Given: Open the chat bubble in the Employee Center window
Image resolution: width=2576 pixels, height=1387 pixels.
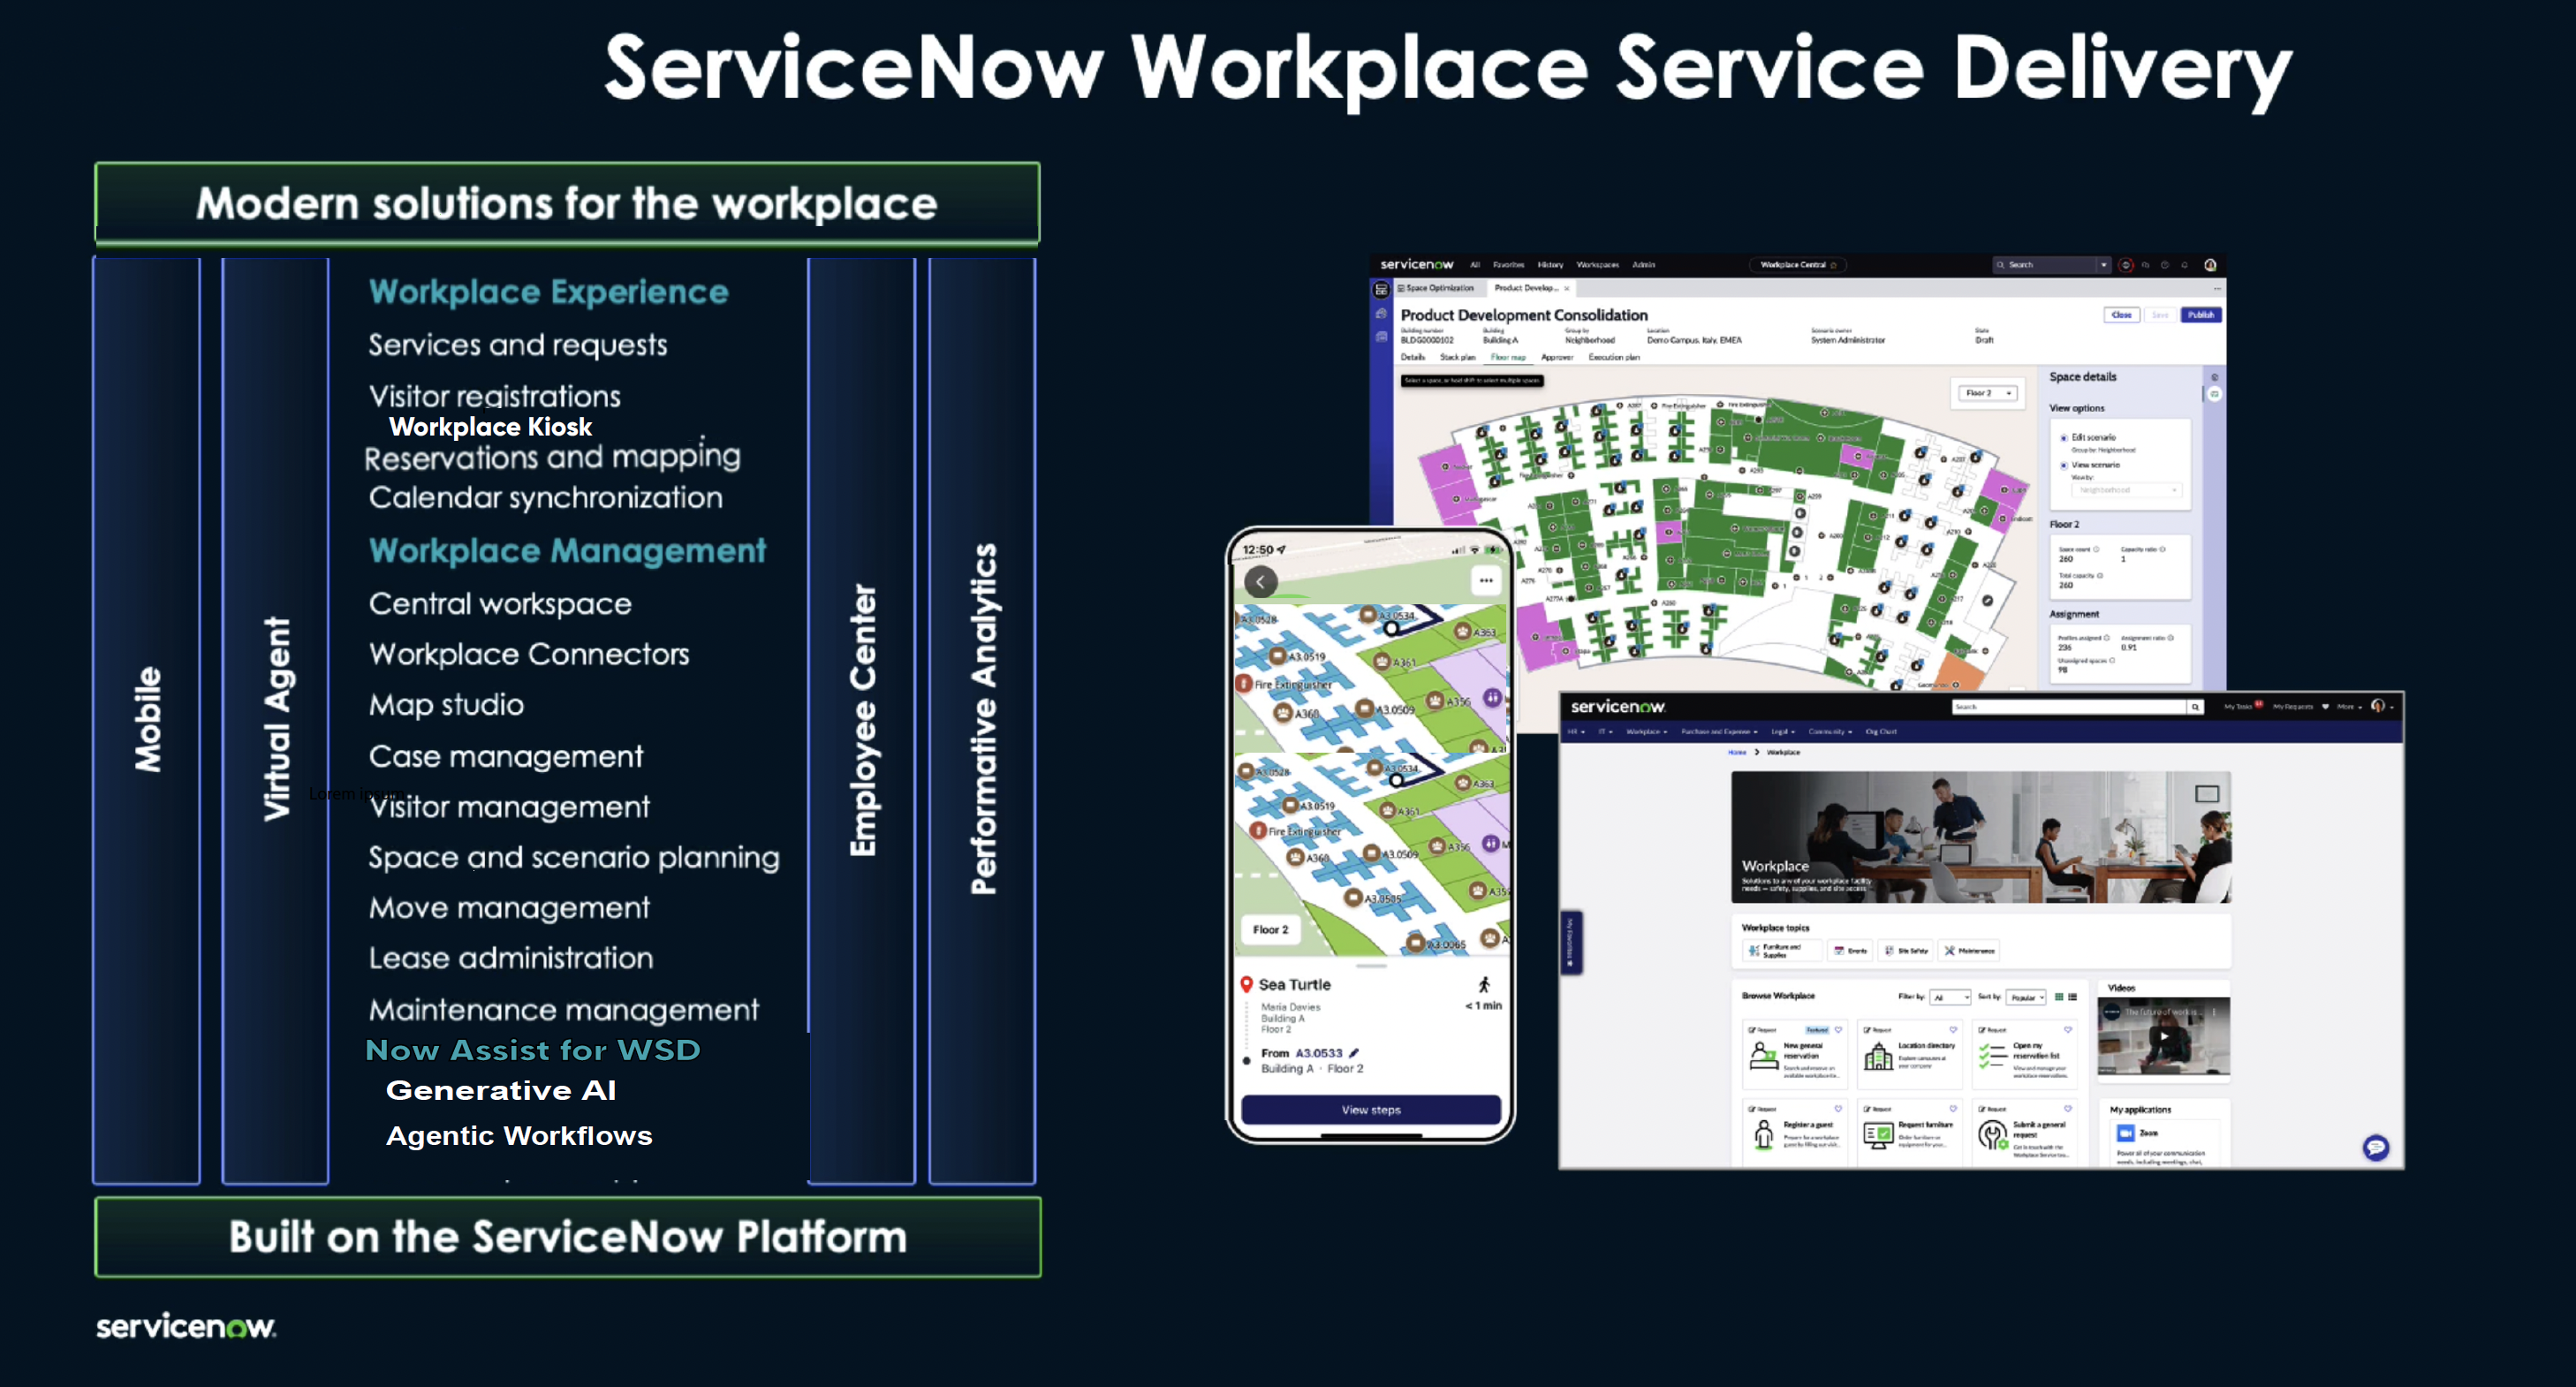Looking at the screenshot, I should pos(2376,1147).
